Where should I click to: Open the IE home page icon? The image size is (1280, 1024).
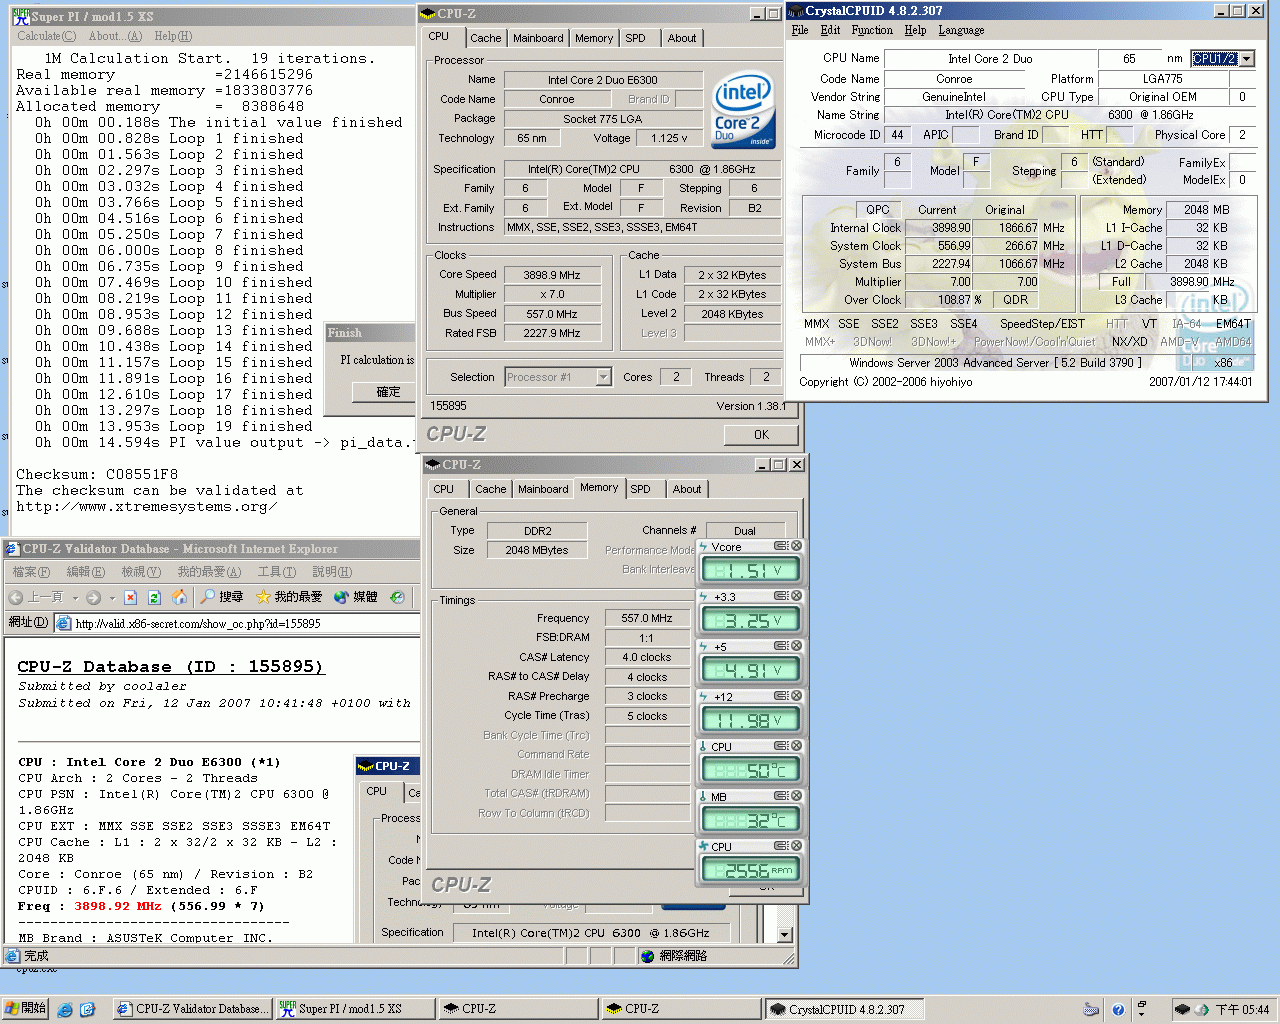179,597
